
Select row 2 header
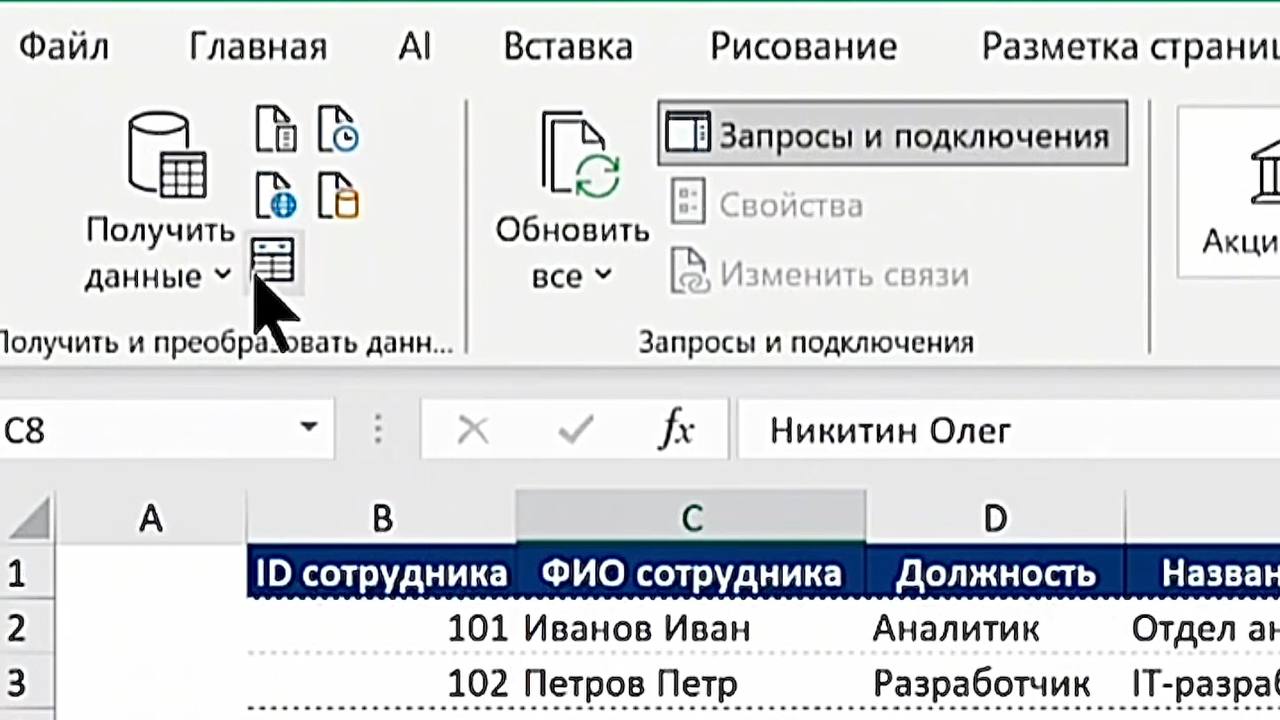27,628
